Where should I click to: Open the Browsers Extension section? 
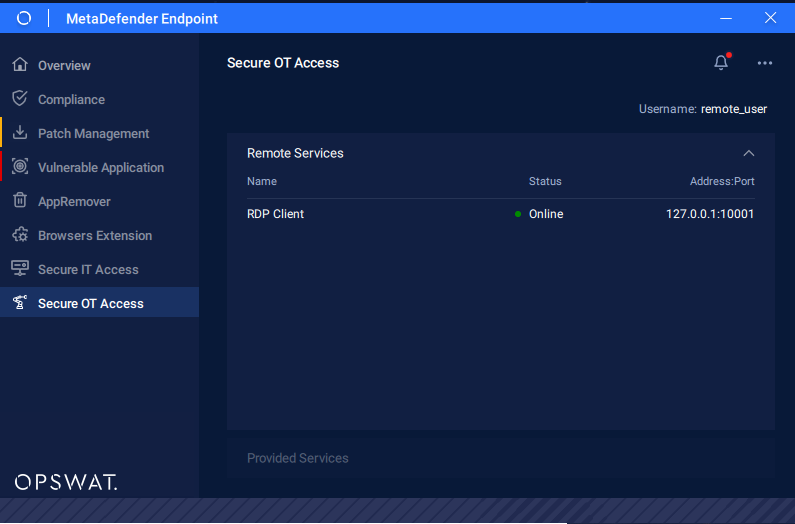[x=99, y=235]
